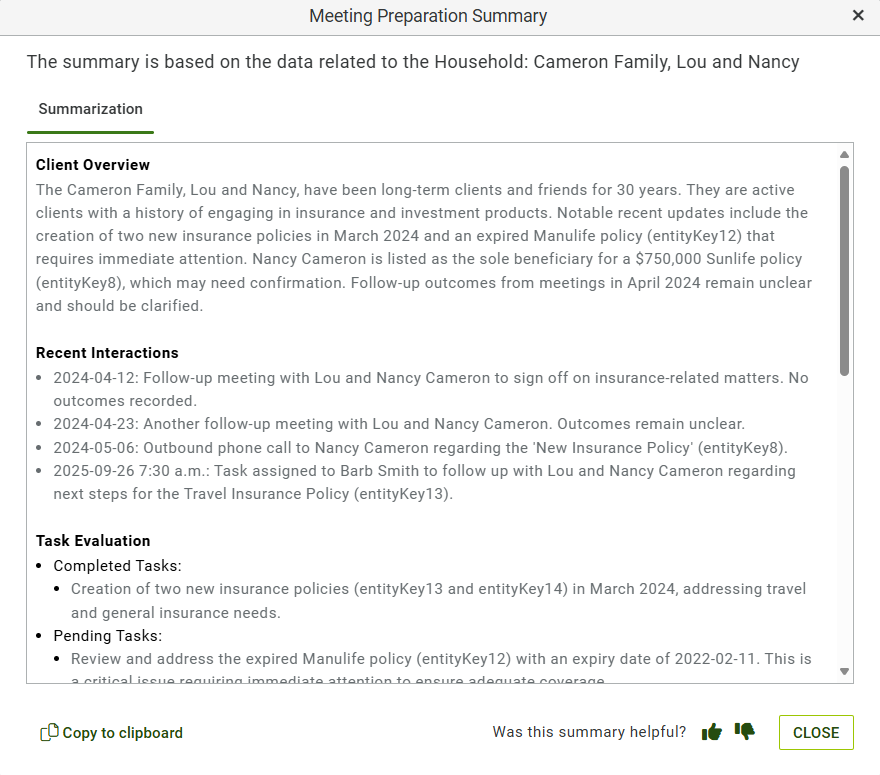Click the Copy to clipboard label
The width and height of the screenshot is (880, 775).
click(x=122, y=733)
